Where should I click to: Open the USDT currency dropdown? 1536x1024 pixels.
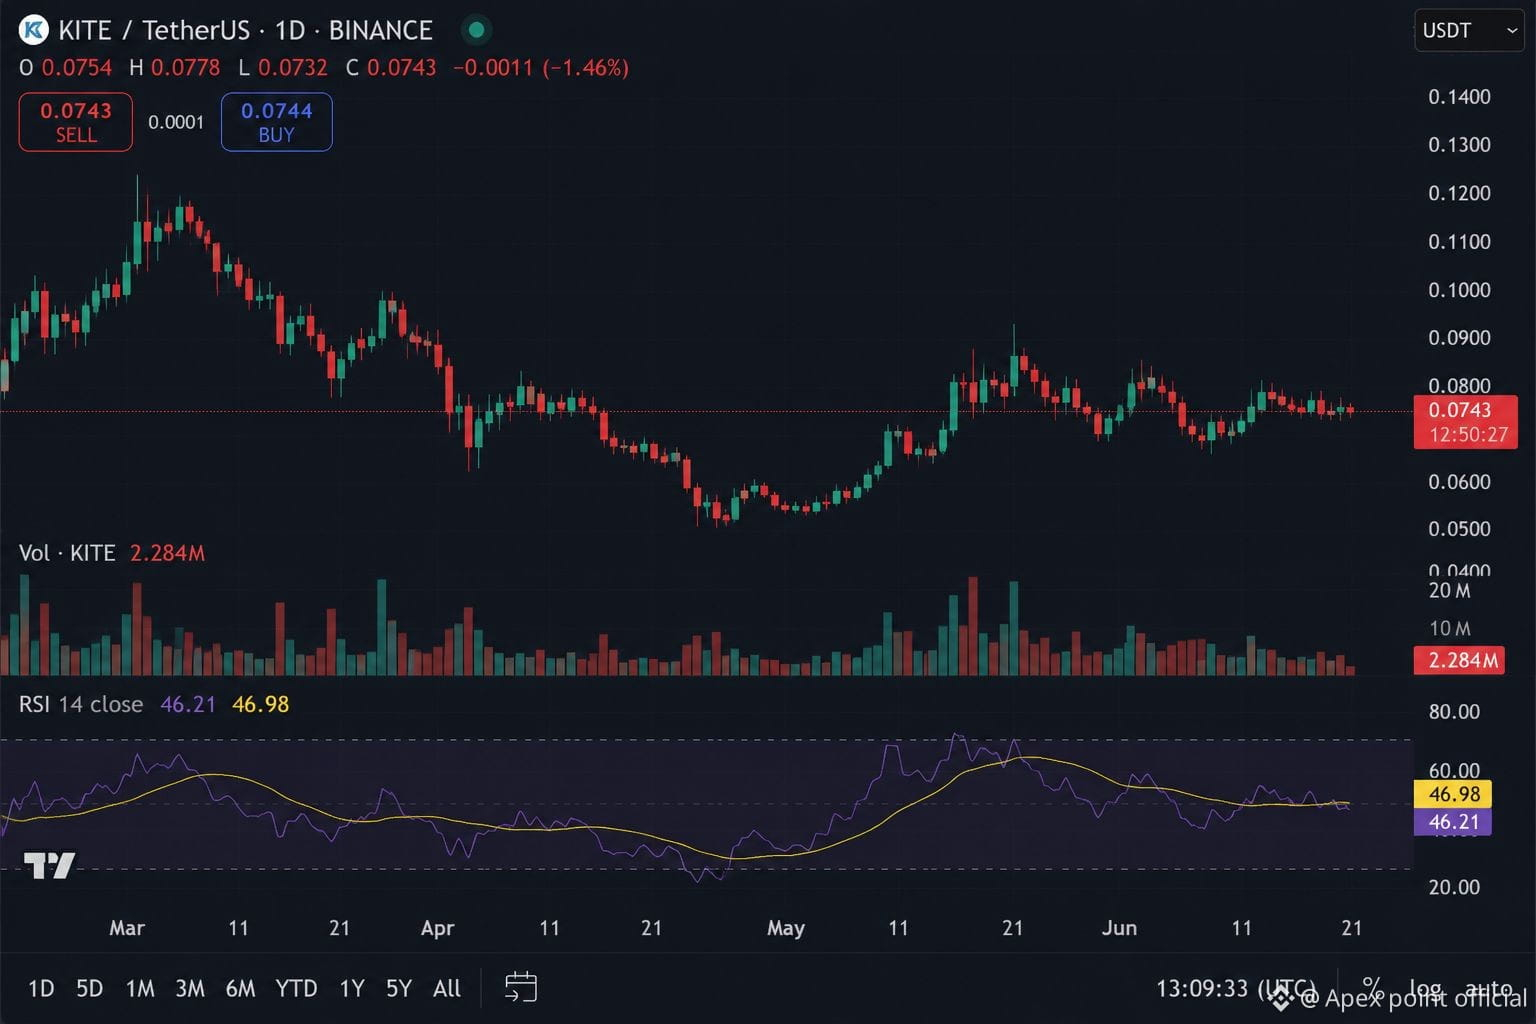pos(1468,31)
